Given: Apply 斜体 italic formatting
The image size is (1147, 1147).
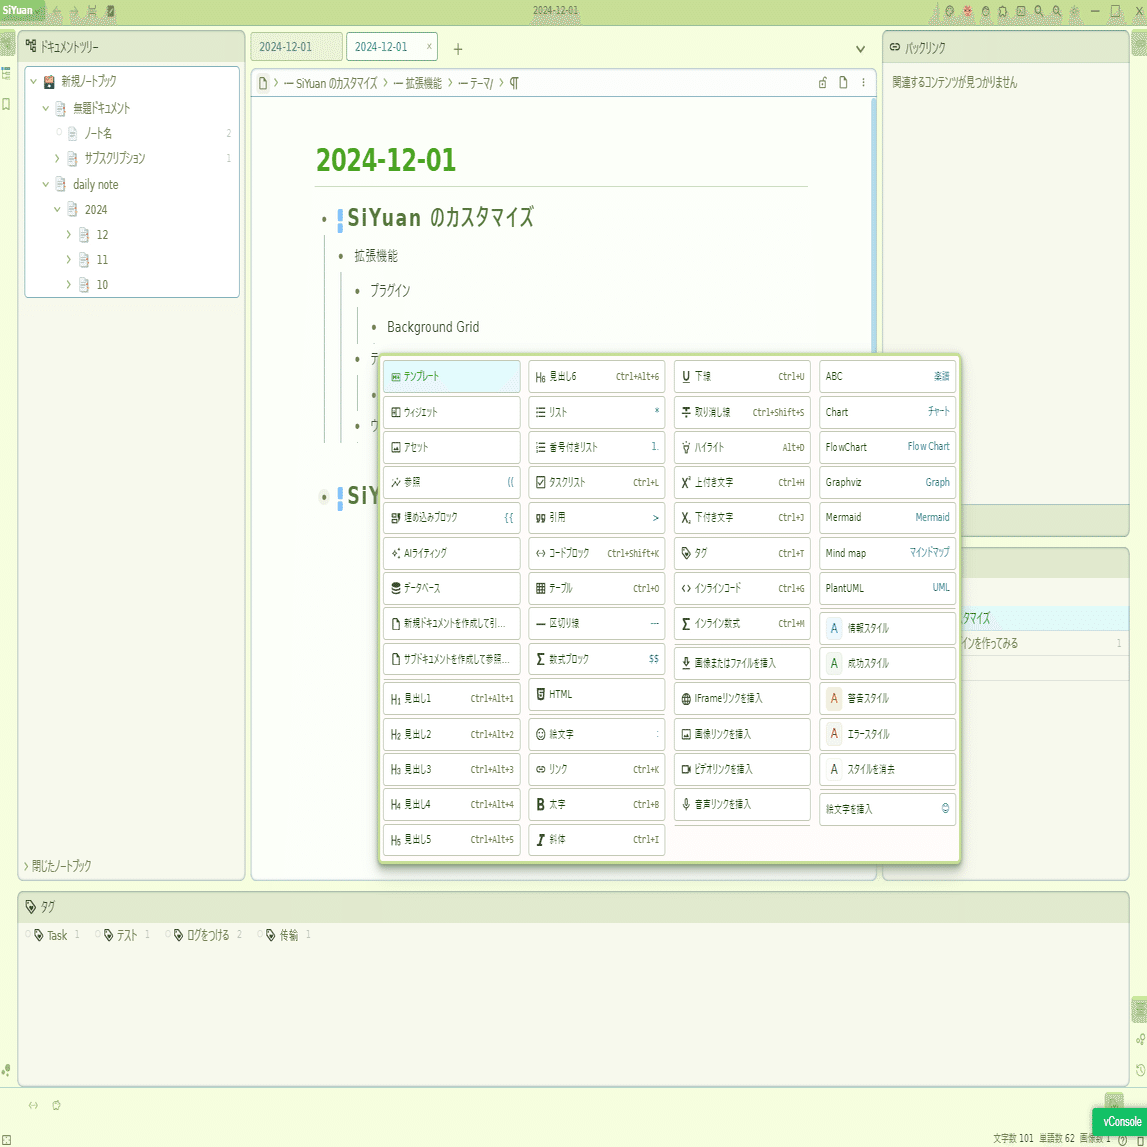Looking at the screenshot, I should pos(596,839).
